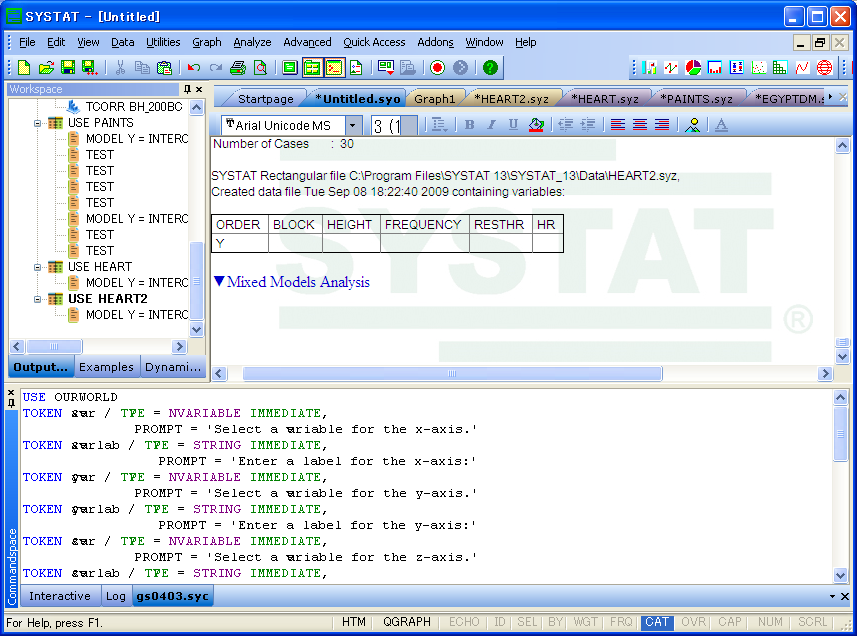Switch to the Startpage tab
The height and width of the screenshot is (636, 857).
coord(266,99)
